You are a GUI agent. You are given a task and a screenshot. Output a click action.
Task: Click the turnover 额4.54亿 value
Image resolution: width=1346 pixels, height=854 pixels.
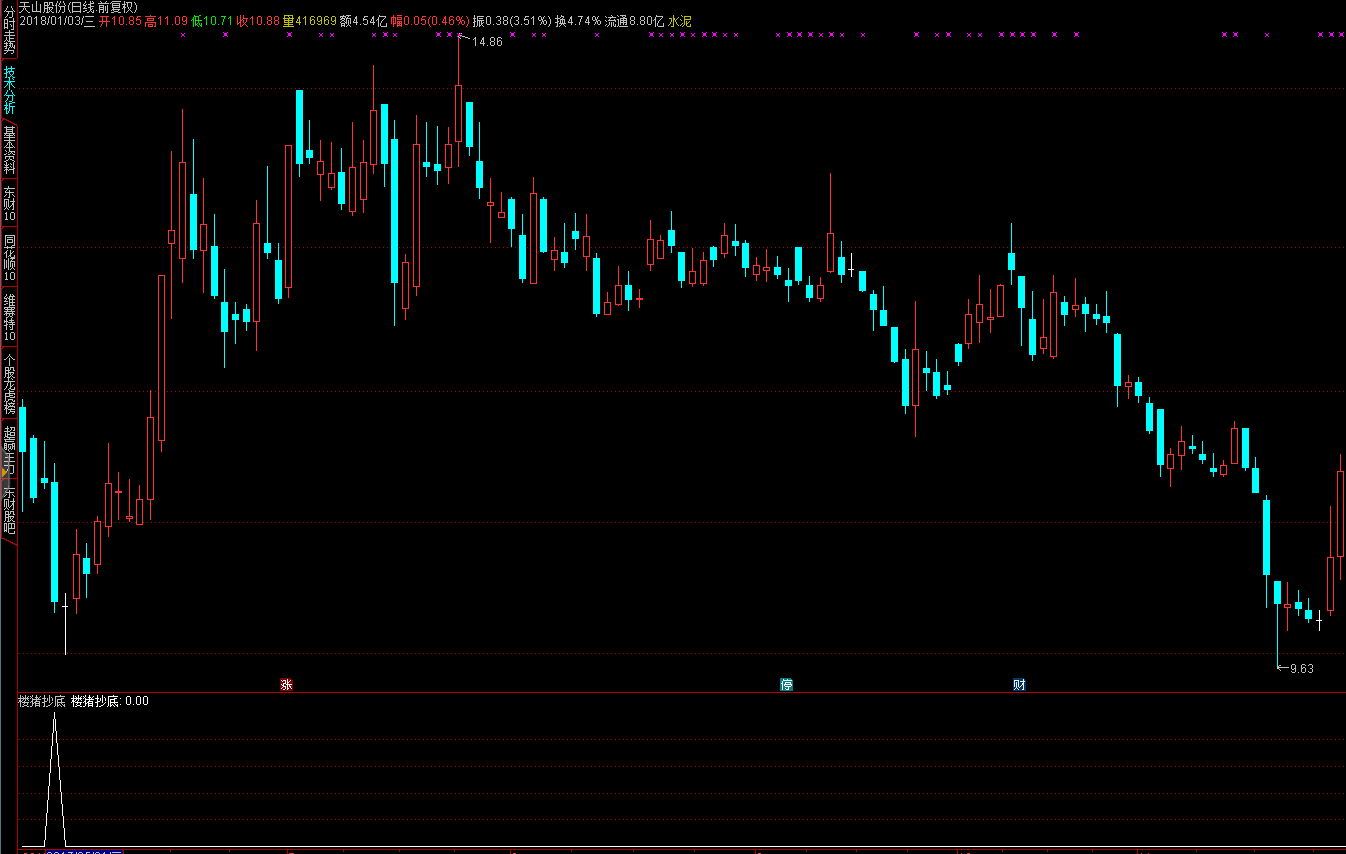pos(363,20)
